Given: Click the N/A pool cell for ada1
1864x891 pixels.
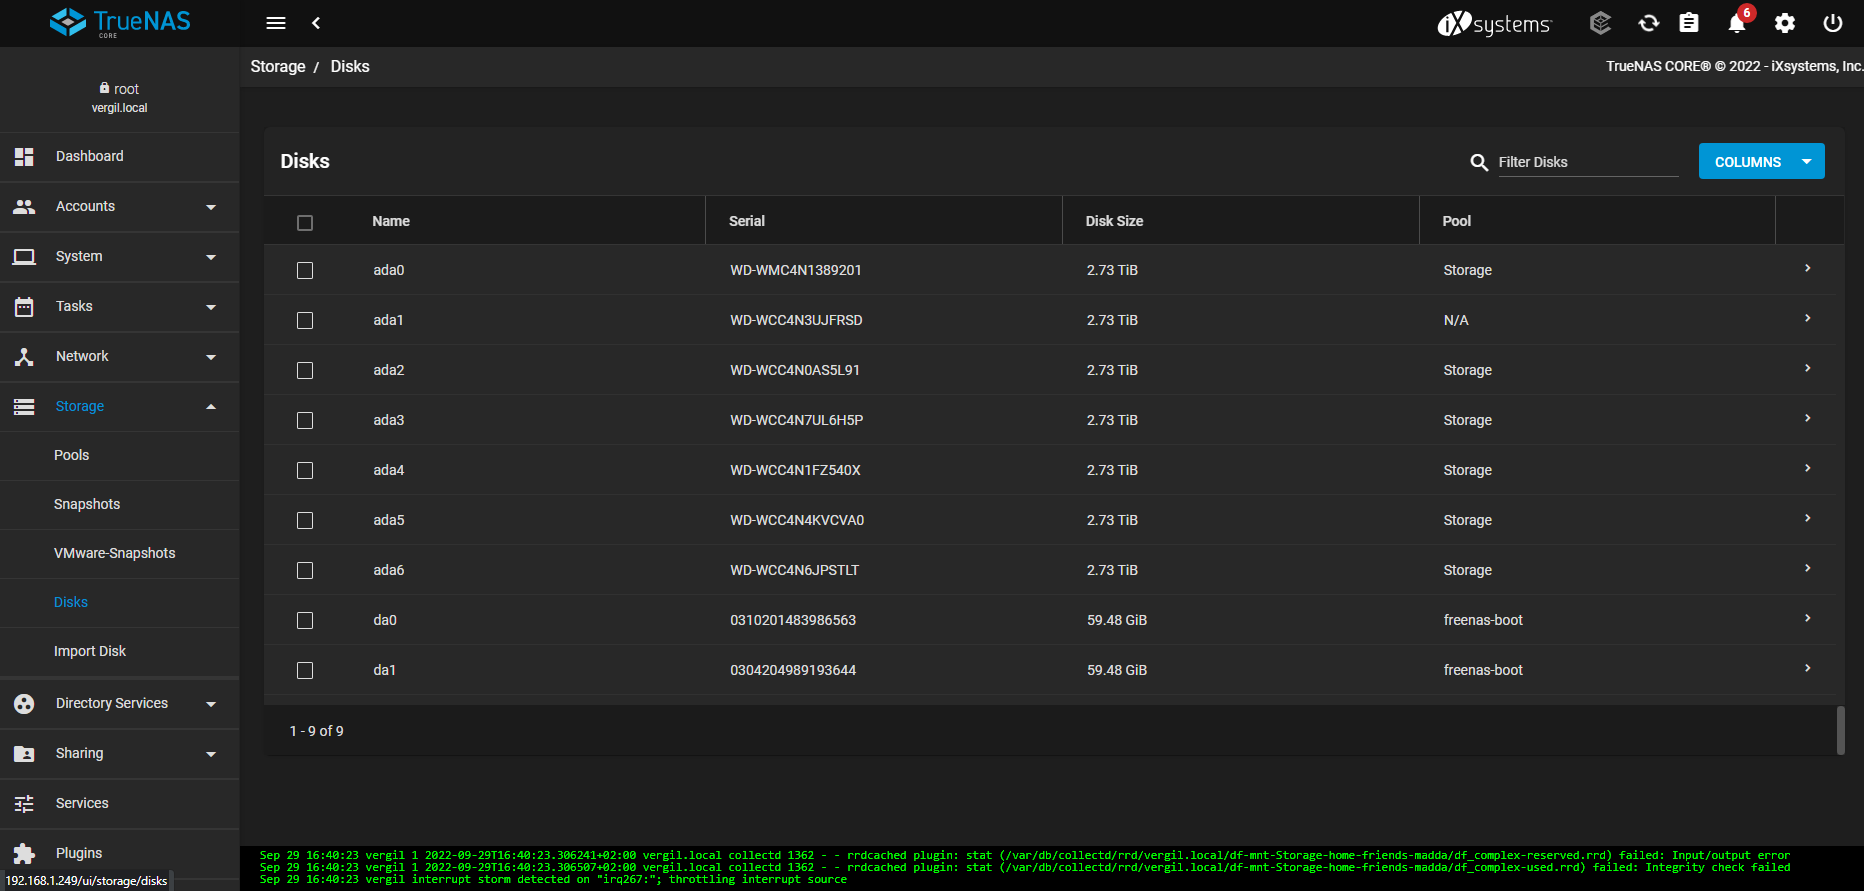Looking at the screenshot, I should (x=1456, y=320).
